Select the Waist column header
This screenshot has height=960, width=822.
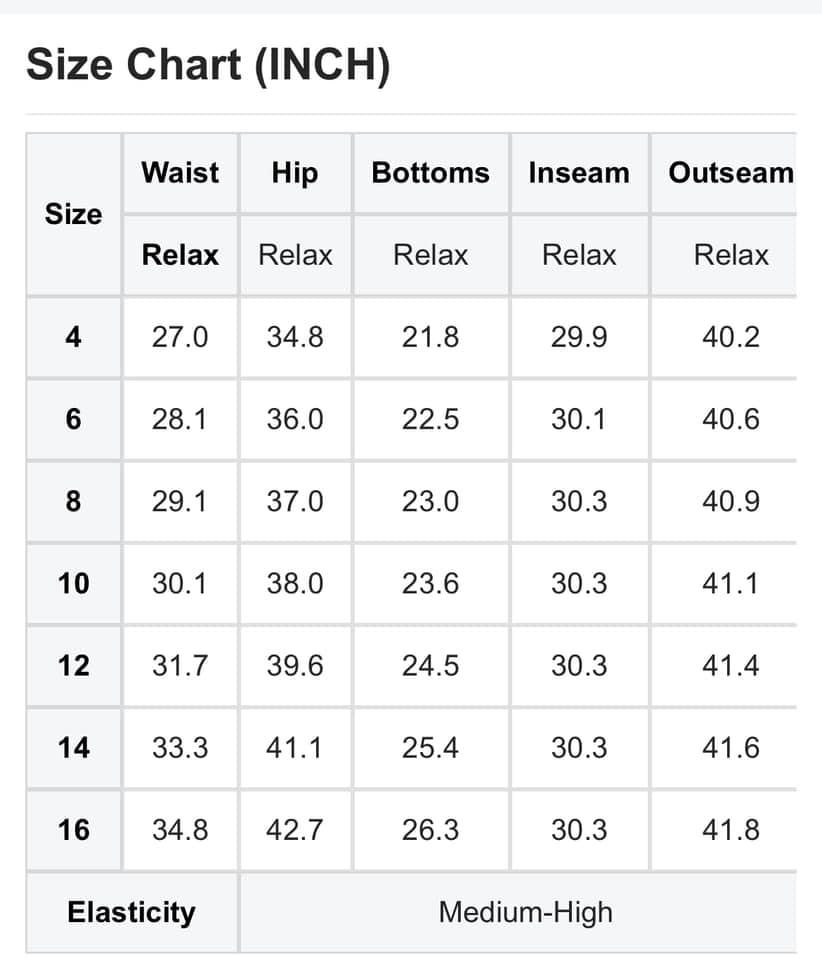(x=180, y=172)
